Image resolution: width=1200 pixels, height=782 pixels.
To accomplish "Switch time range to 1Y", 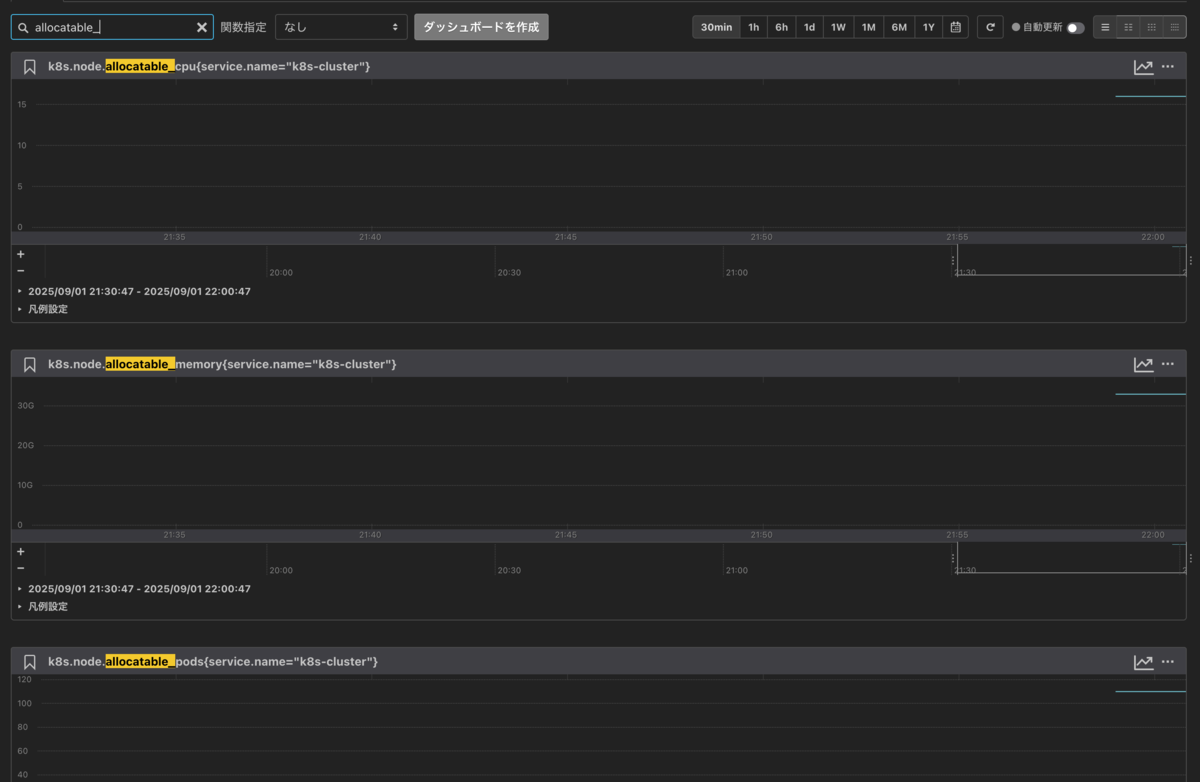I will tap(927, 27).
